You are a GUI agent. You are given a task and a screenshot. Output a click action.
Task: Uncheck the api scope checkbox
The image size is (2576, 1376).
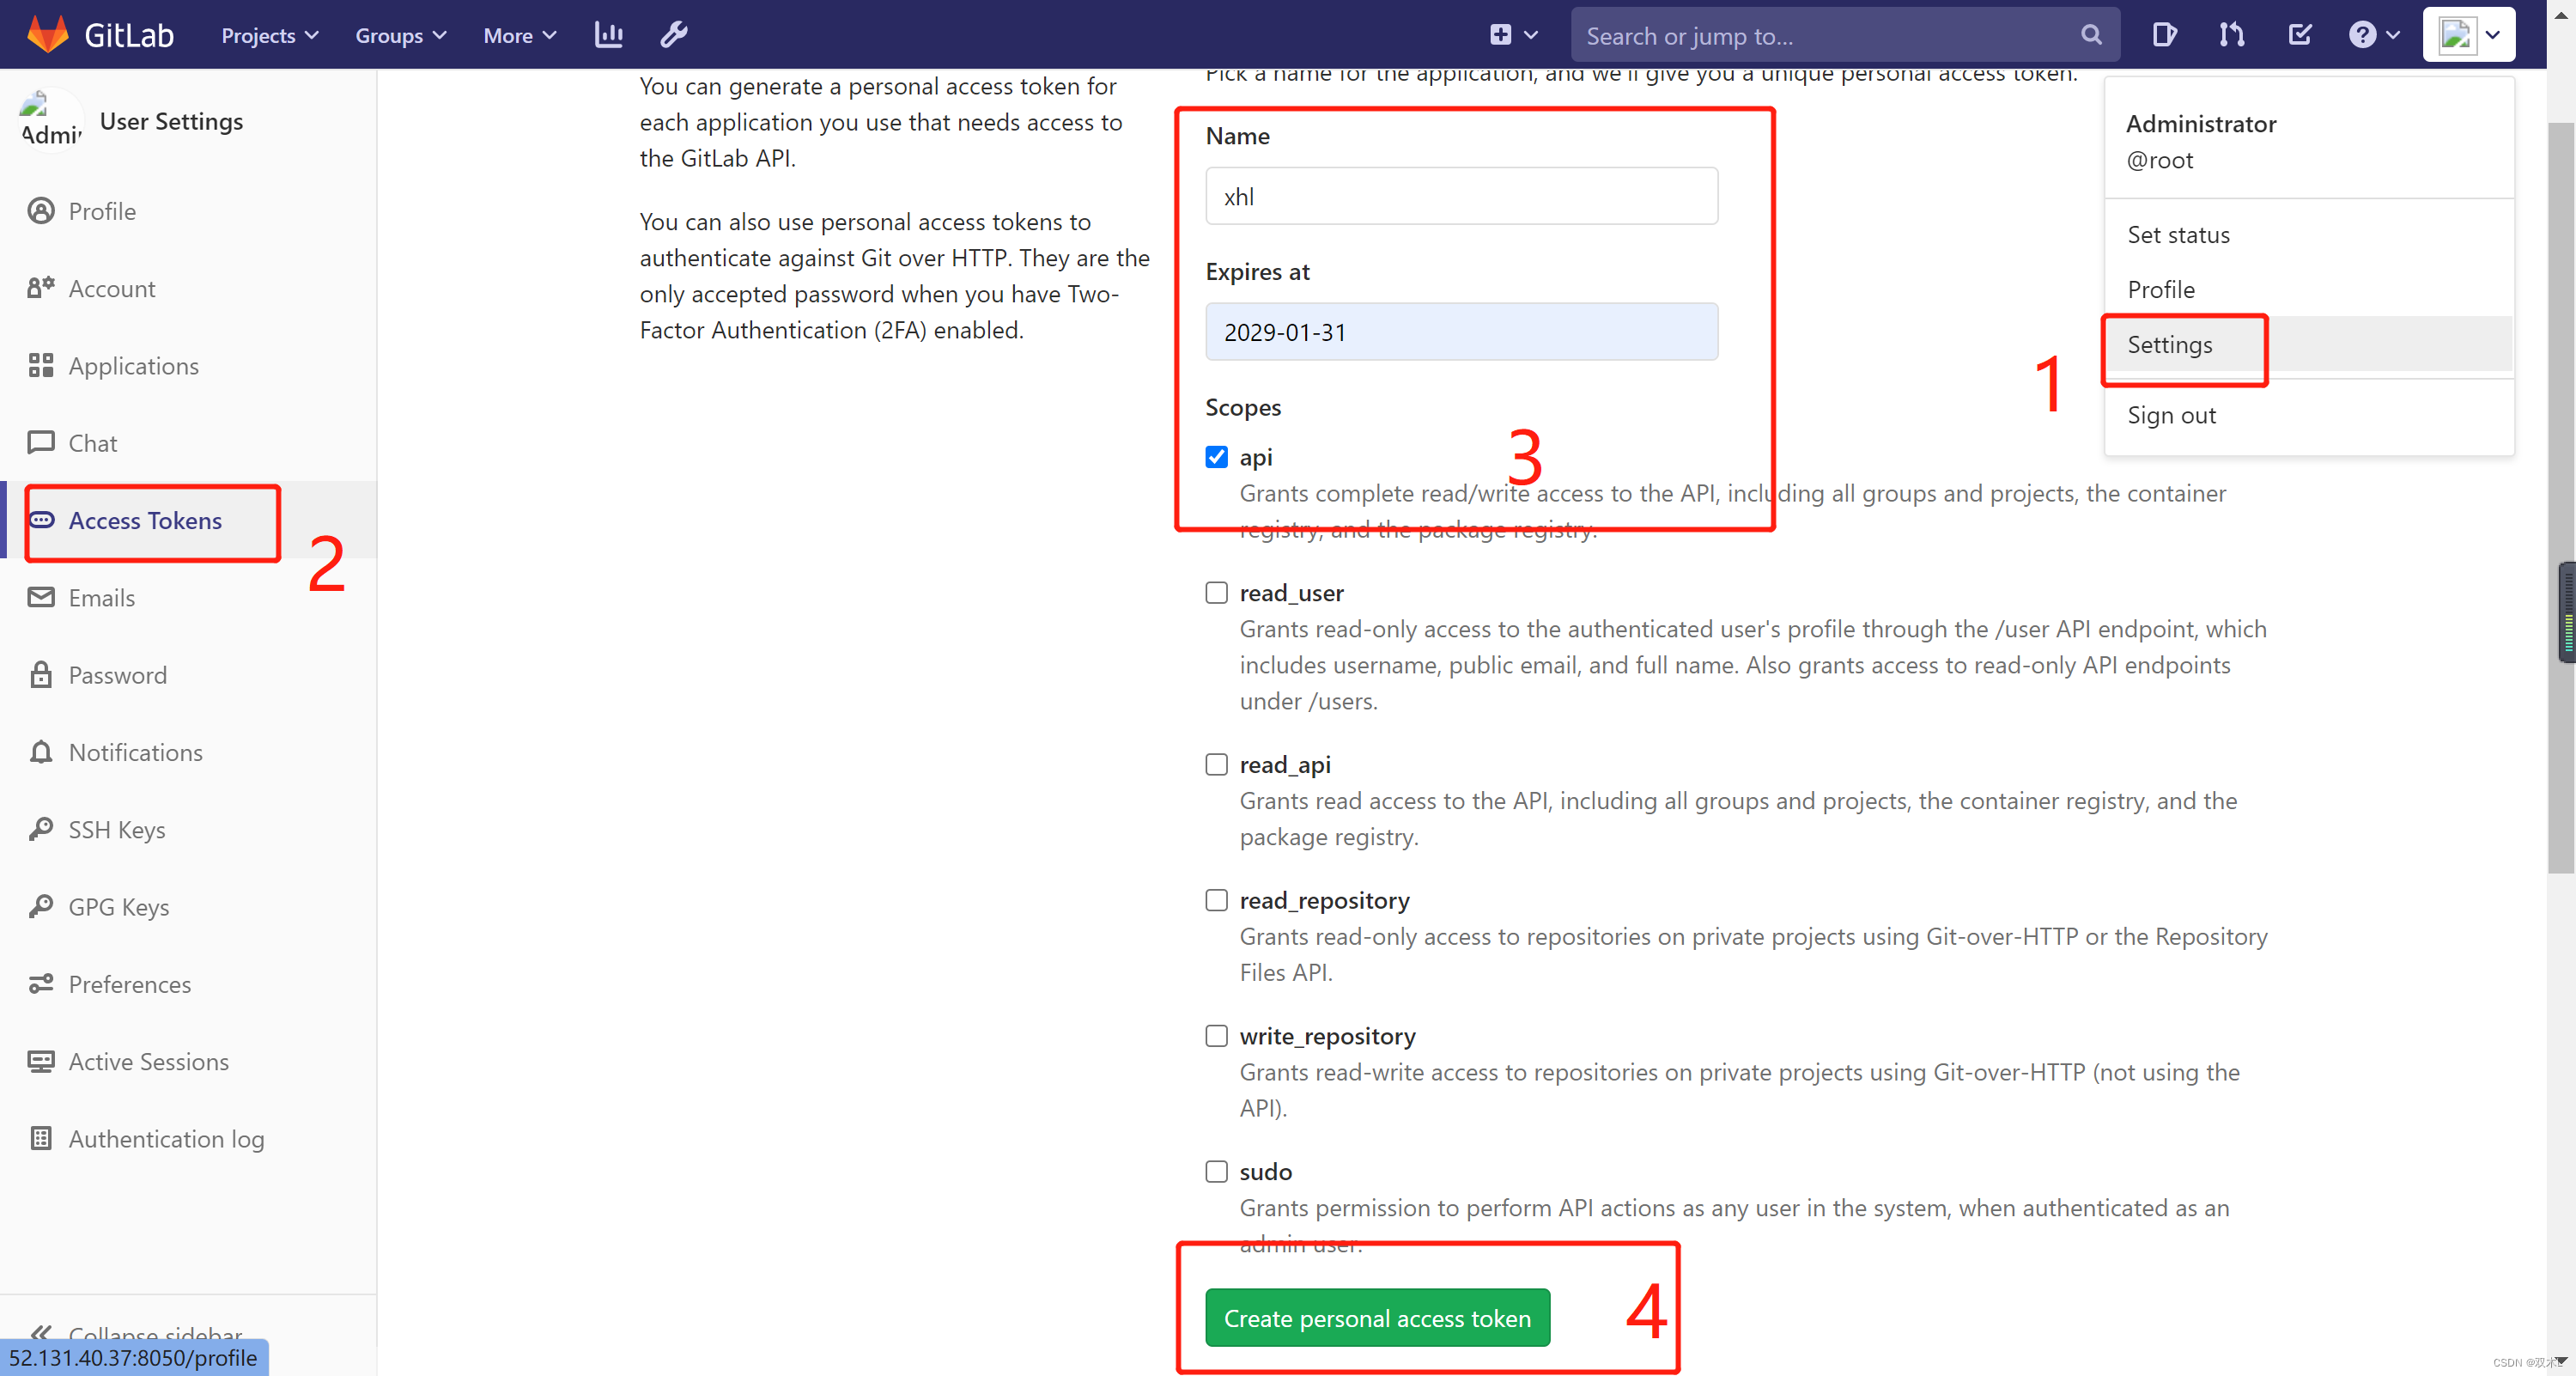1216,457
